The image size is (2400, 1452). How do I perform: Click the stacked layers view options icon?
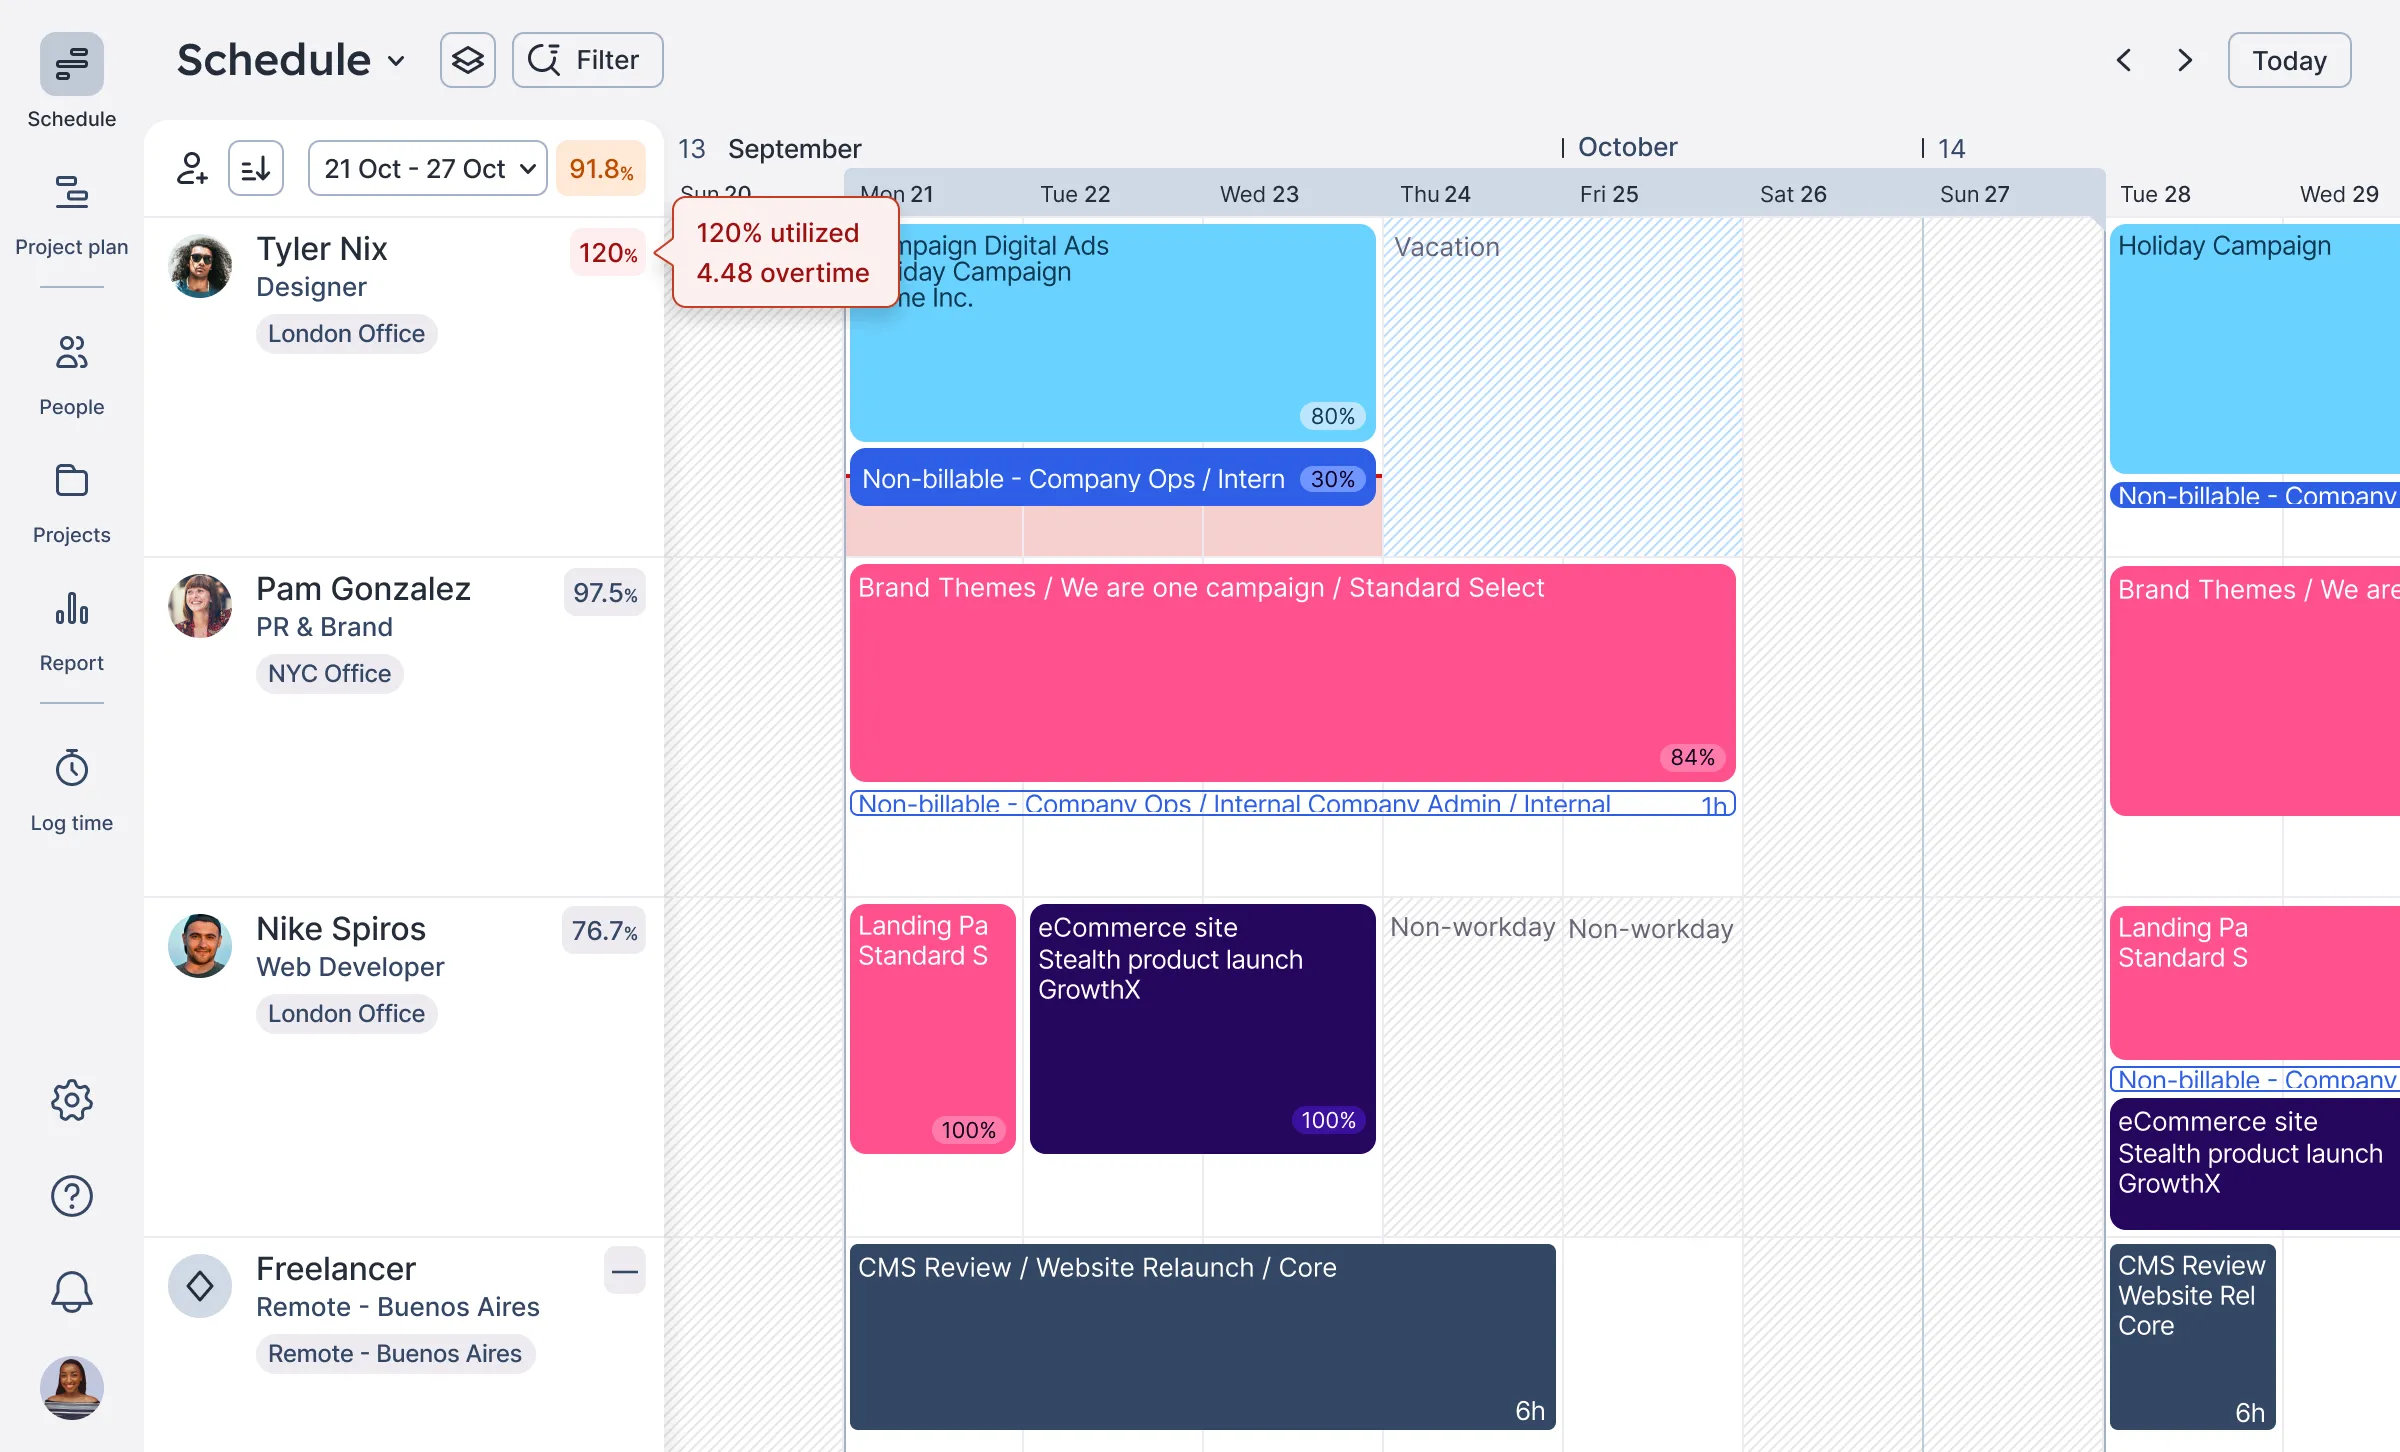(467, 59)
